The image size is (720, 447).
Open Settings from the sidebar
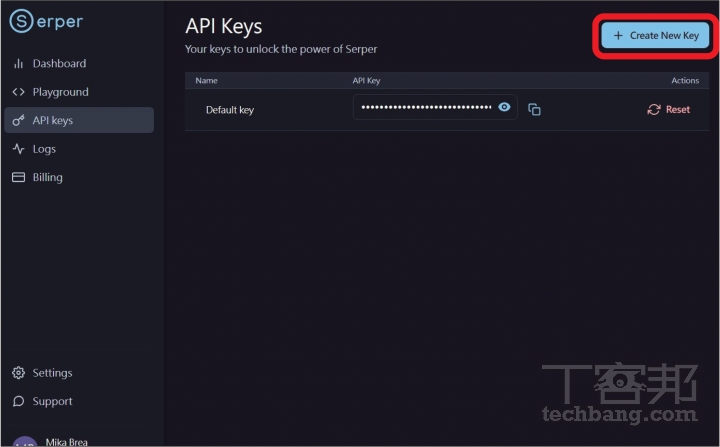(x=79, y=373)
